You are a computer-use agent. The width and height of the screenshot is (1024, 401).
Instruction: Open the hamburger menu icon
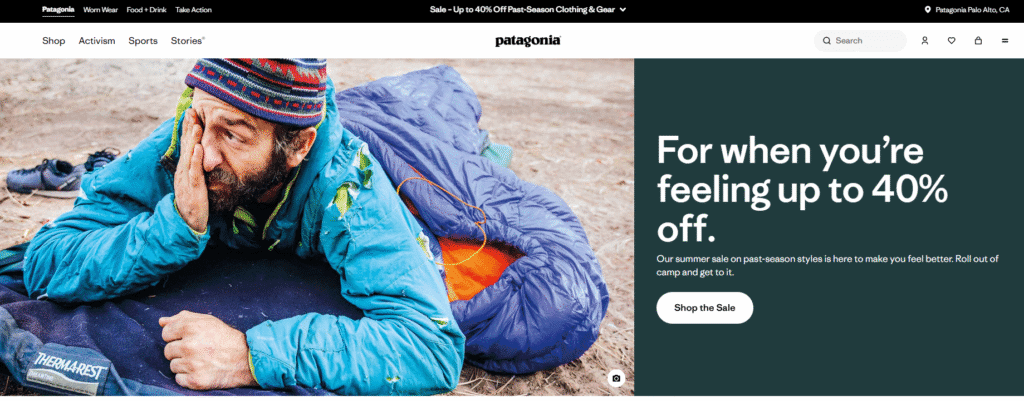pyautogui.click(x=1004, y=40)
